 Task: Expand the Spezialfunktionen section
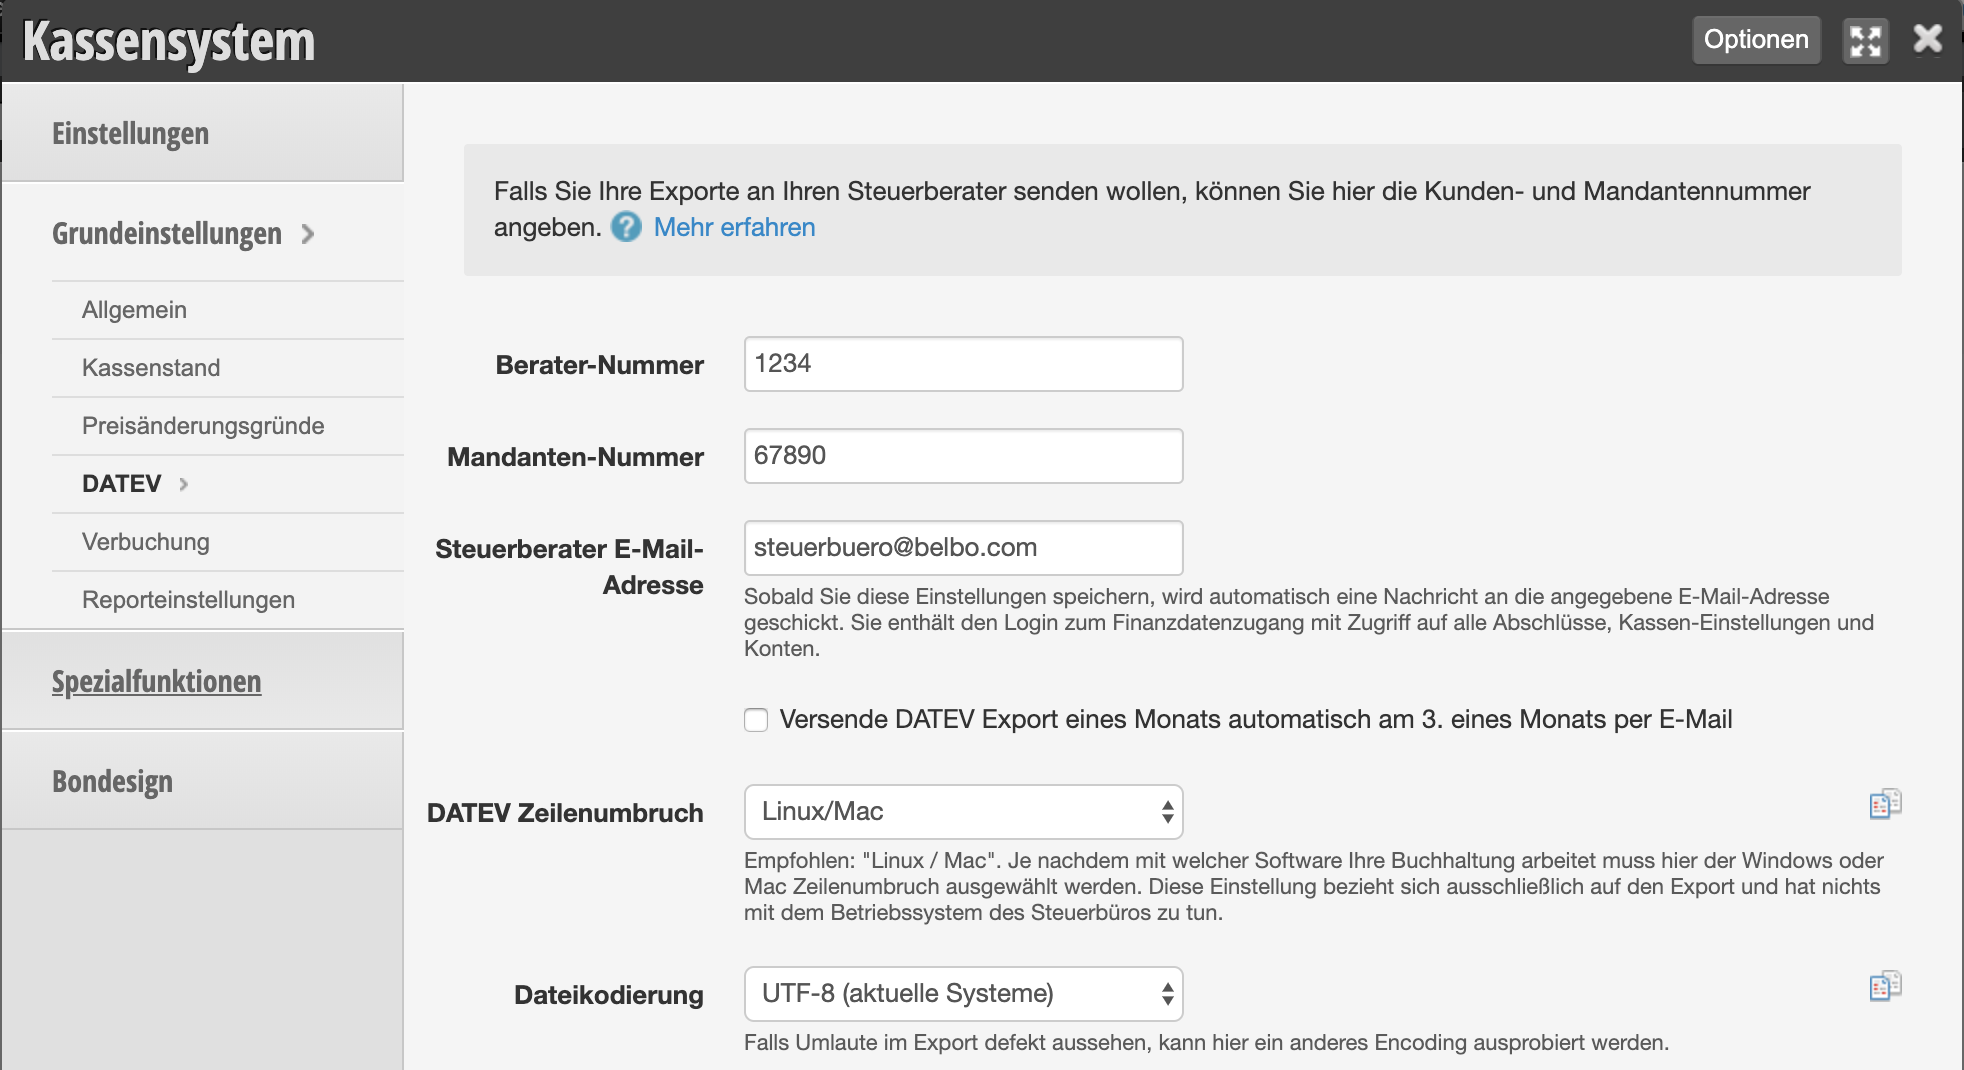157,681
